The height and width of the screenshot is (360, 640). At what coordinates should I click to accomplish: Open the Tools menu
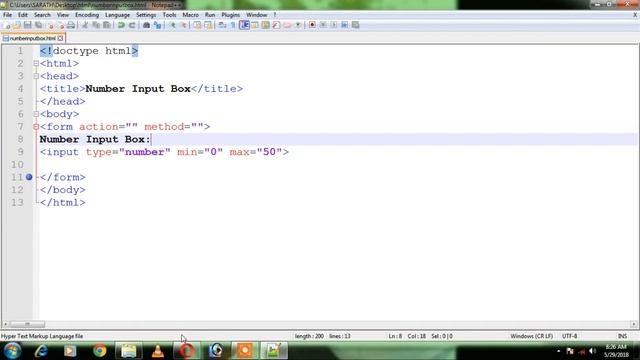click(169, 15)
